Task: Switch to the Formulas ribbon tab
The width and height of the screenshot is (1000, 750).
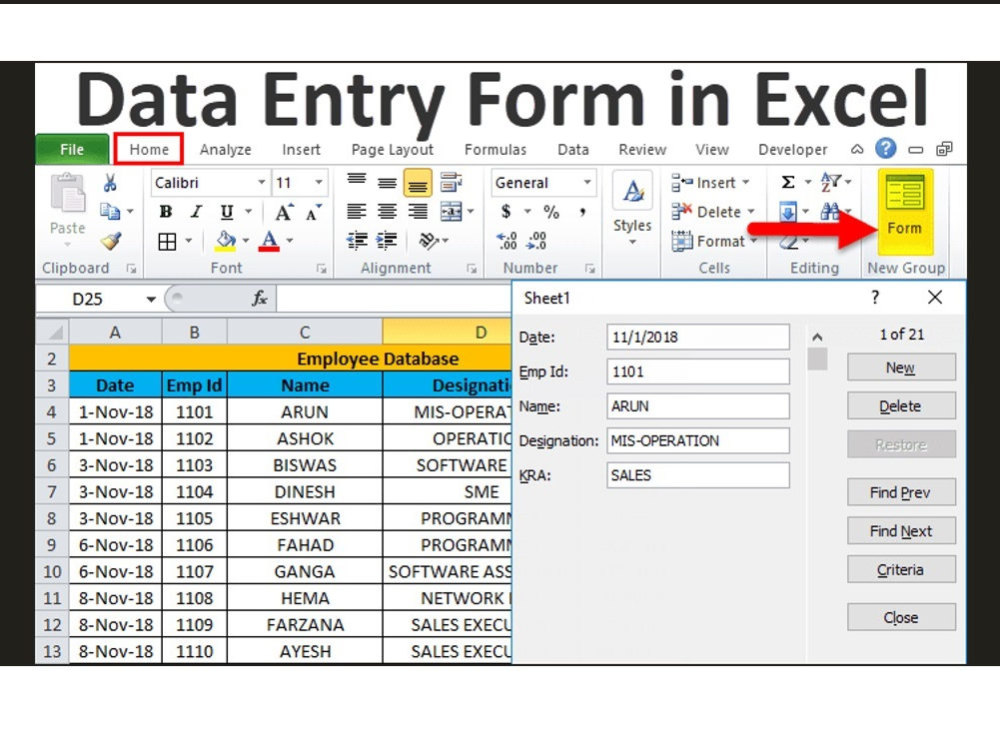Action: [x=496, y=149]
